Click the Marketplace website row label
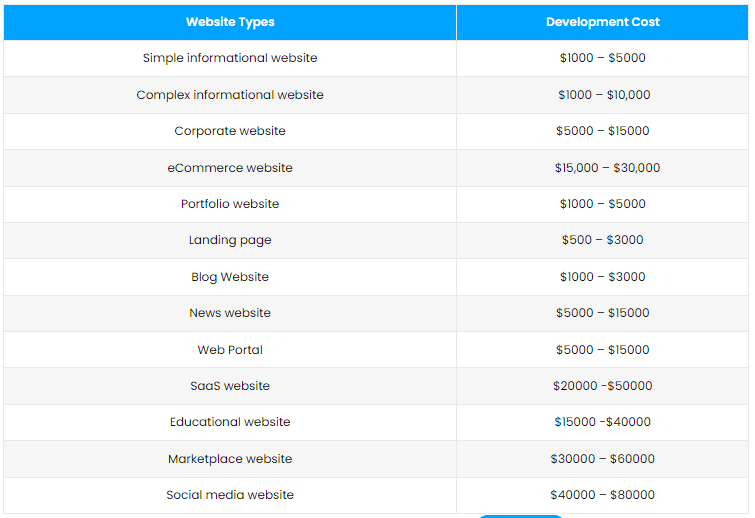 point(230,459)
